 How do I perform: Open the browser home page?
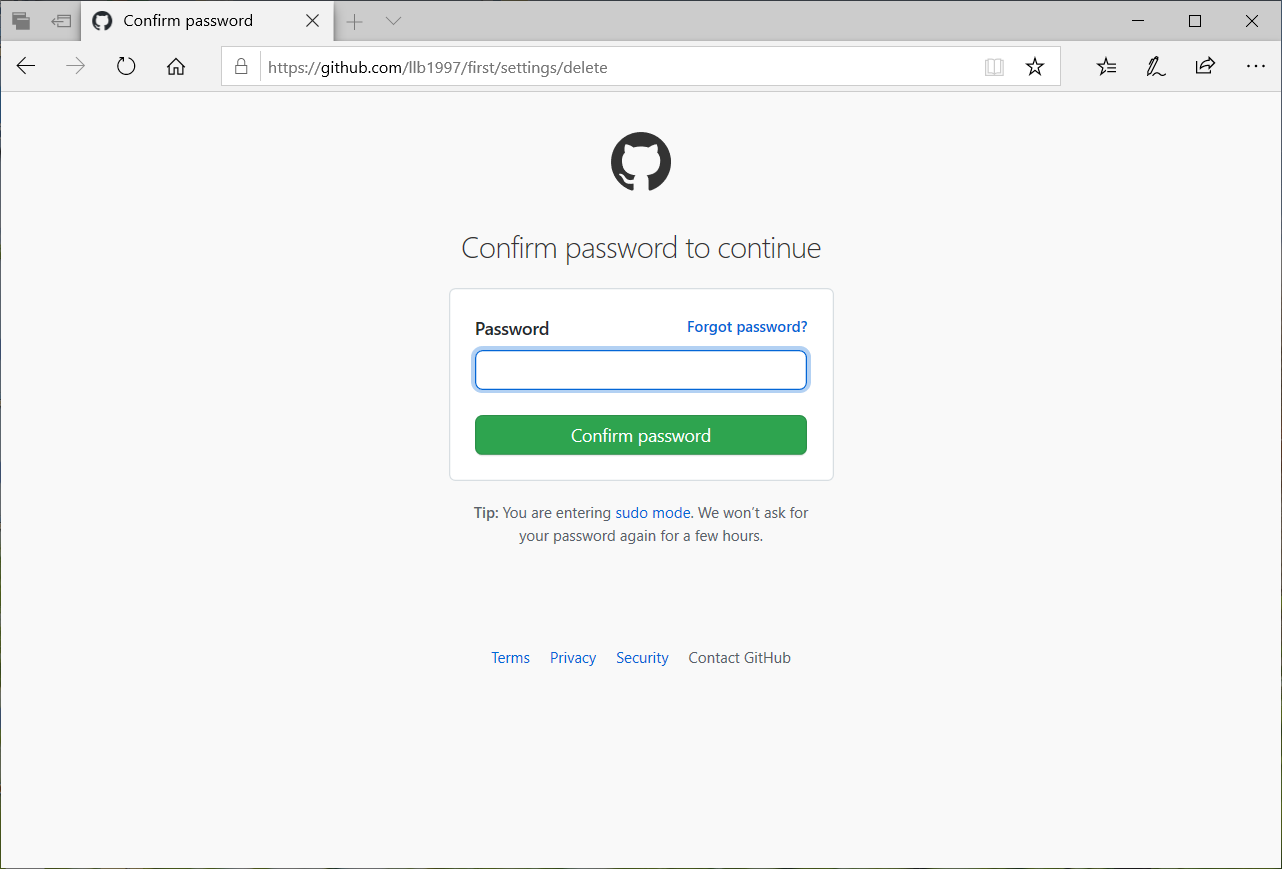pos(176,67)
